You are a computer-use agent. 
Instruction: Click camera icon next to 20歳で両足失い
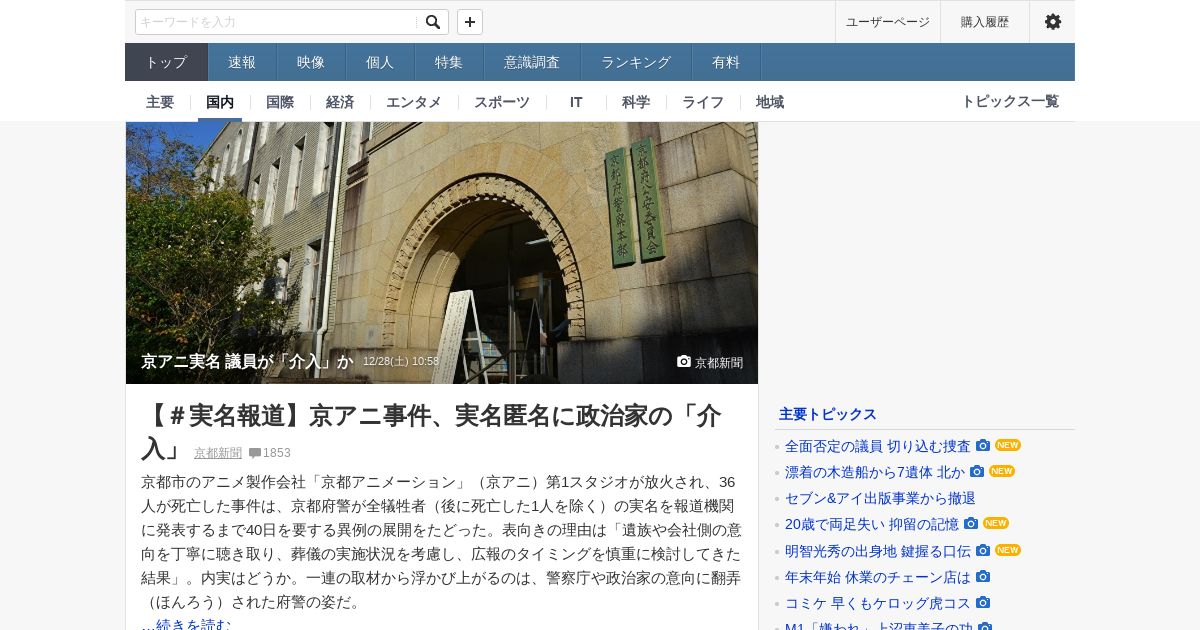coord(971,524)
